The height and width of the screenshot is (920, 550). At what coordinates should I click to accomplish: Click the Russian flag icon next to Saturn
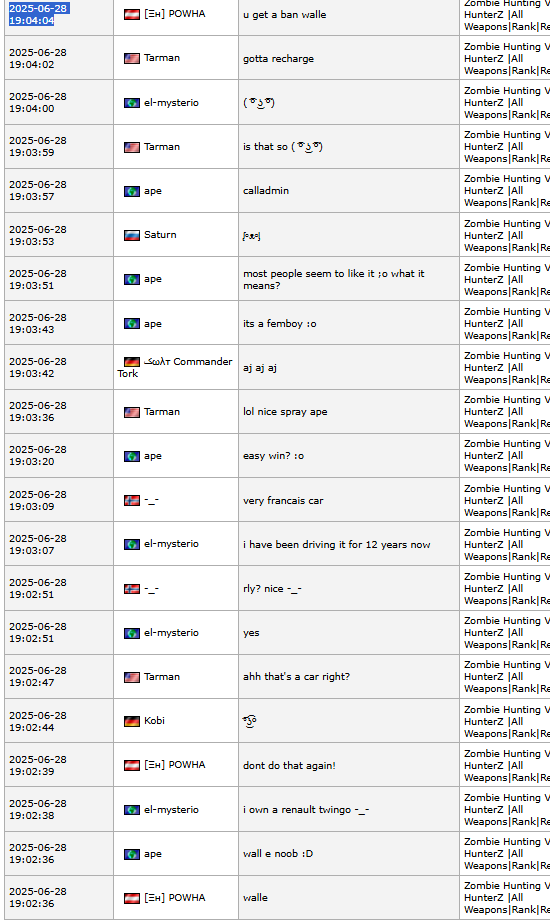click(x=131, y=235)
